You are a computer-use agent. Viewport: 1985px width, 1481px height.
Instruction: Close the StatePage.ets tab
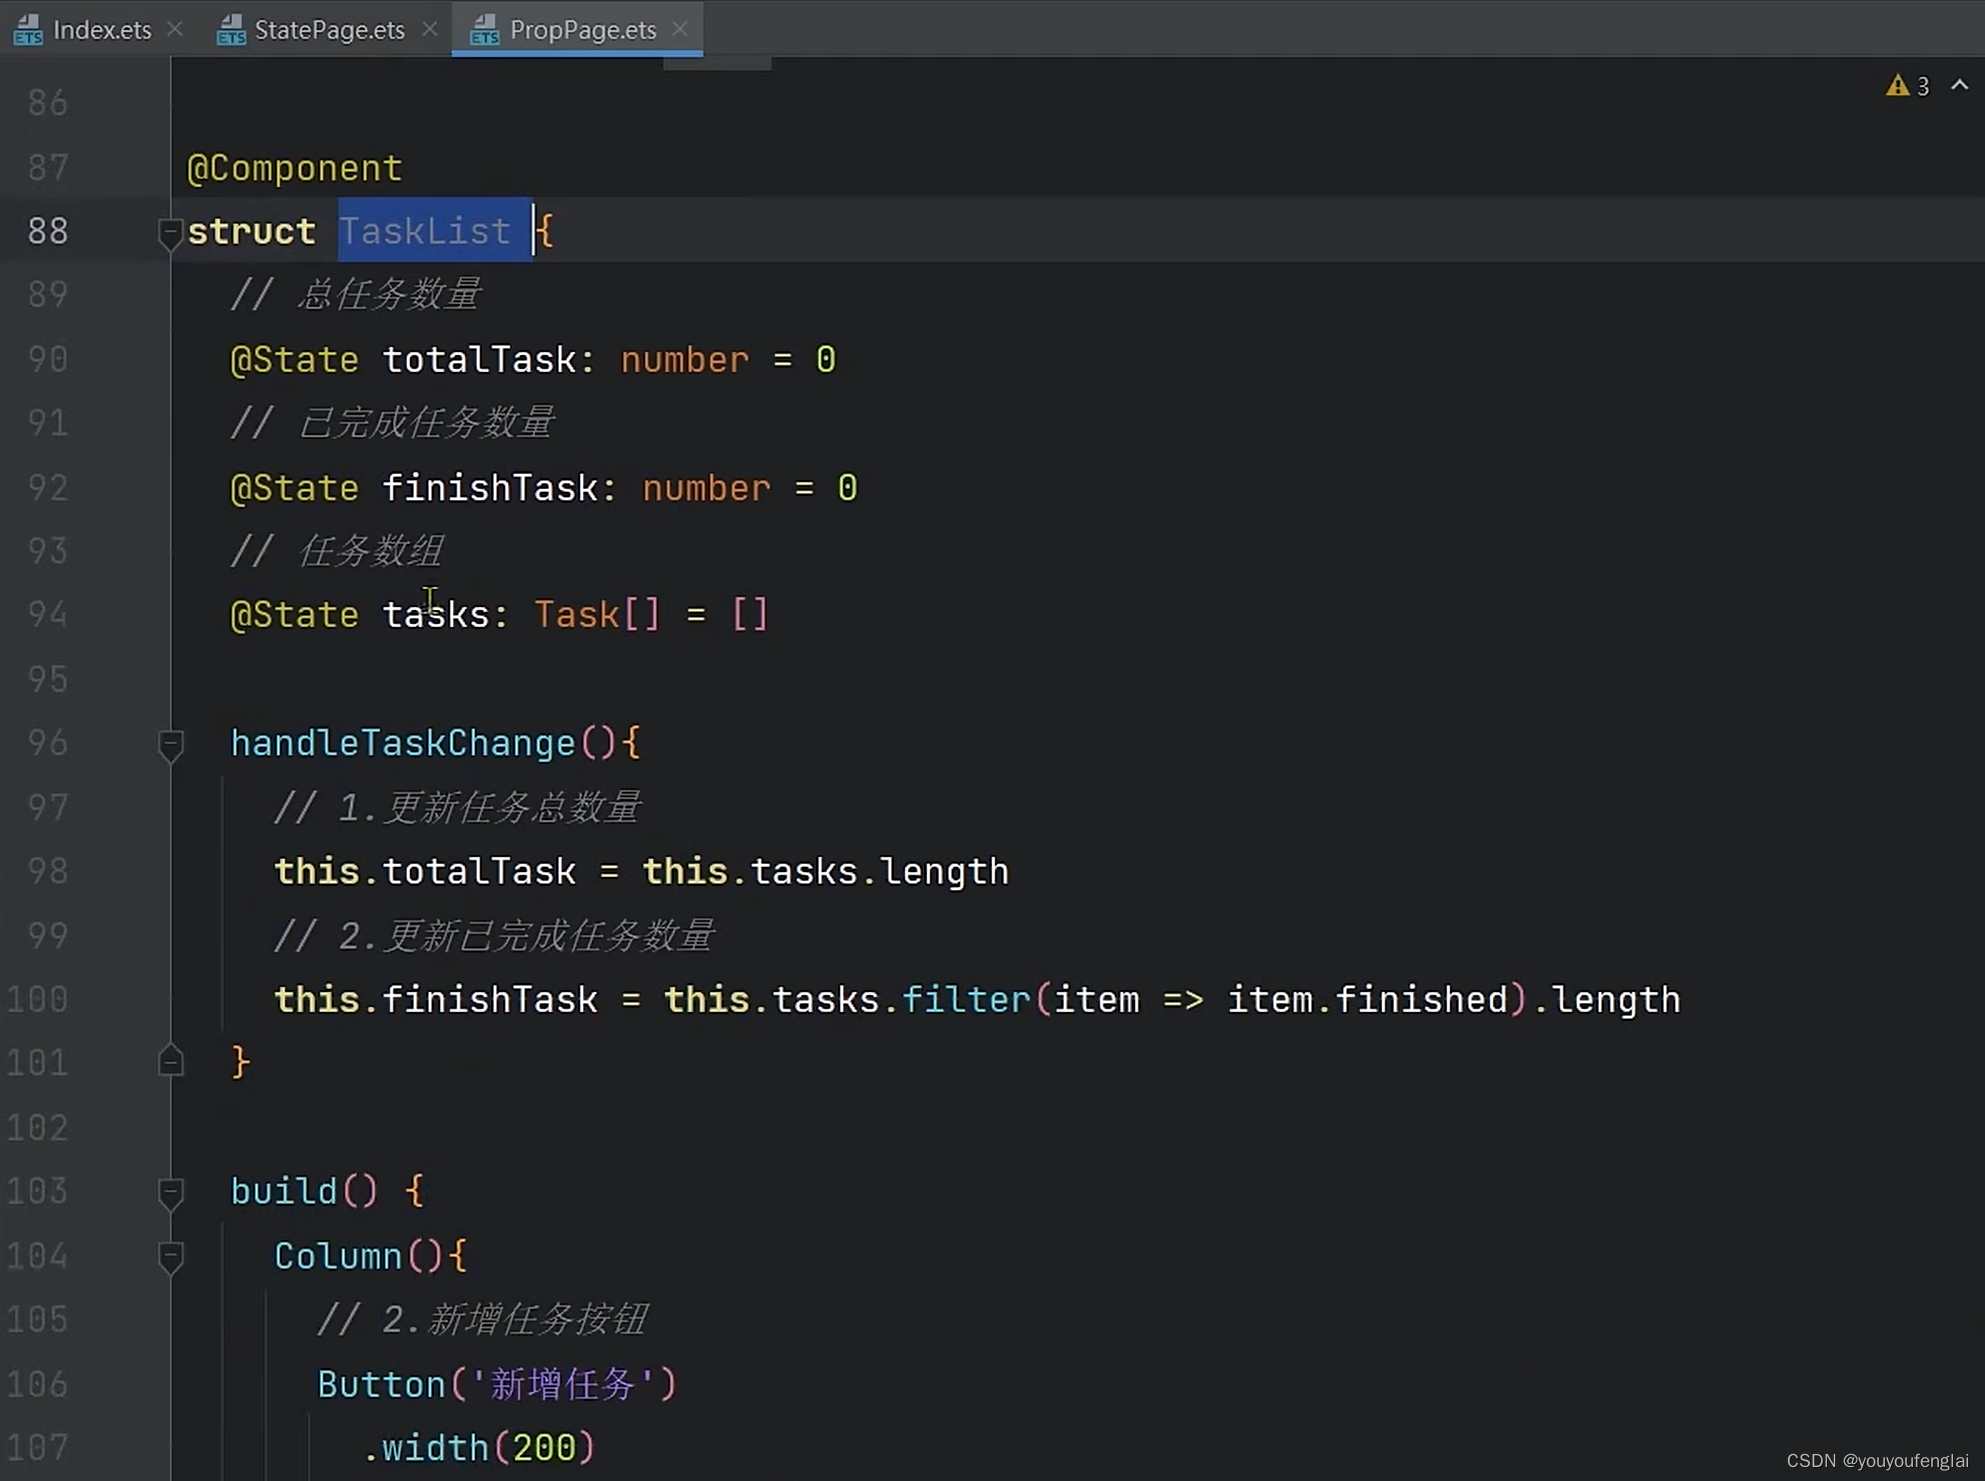(x=430, y=29)
